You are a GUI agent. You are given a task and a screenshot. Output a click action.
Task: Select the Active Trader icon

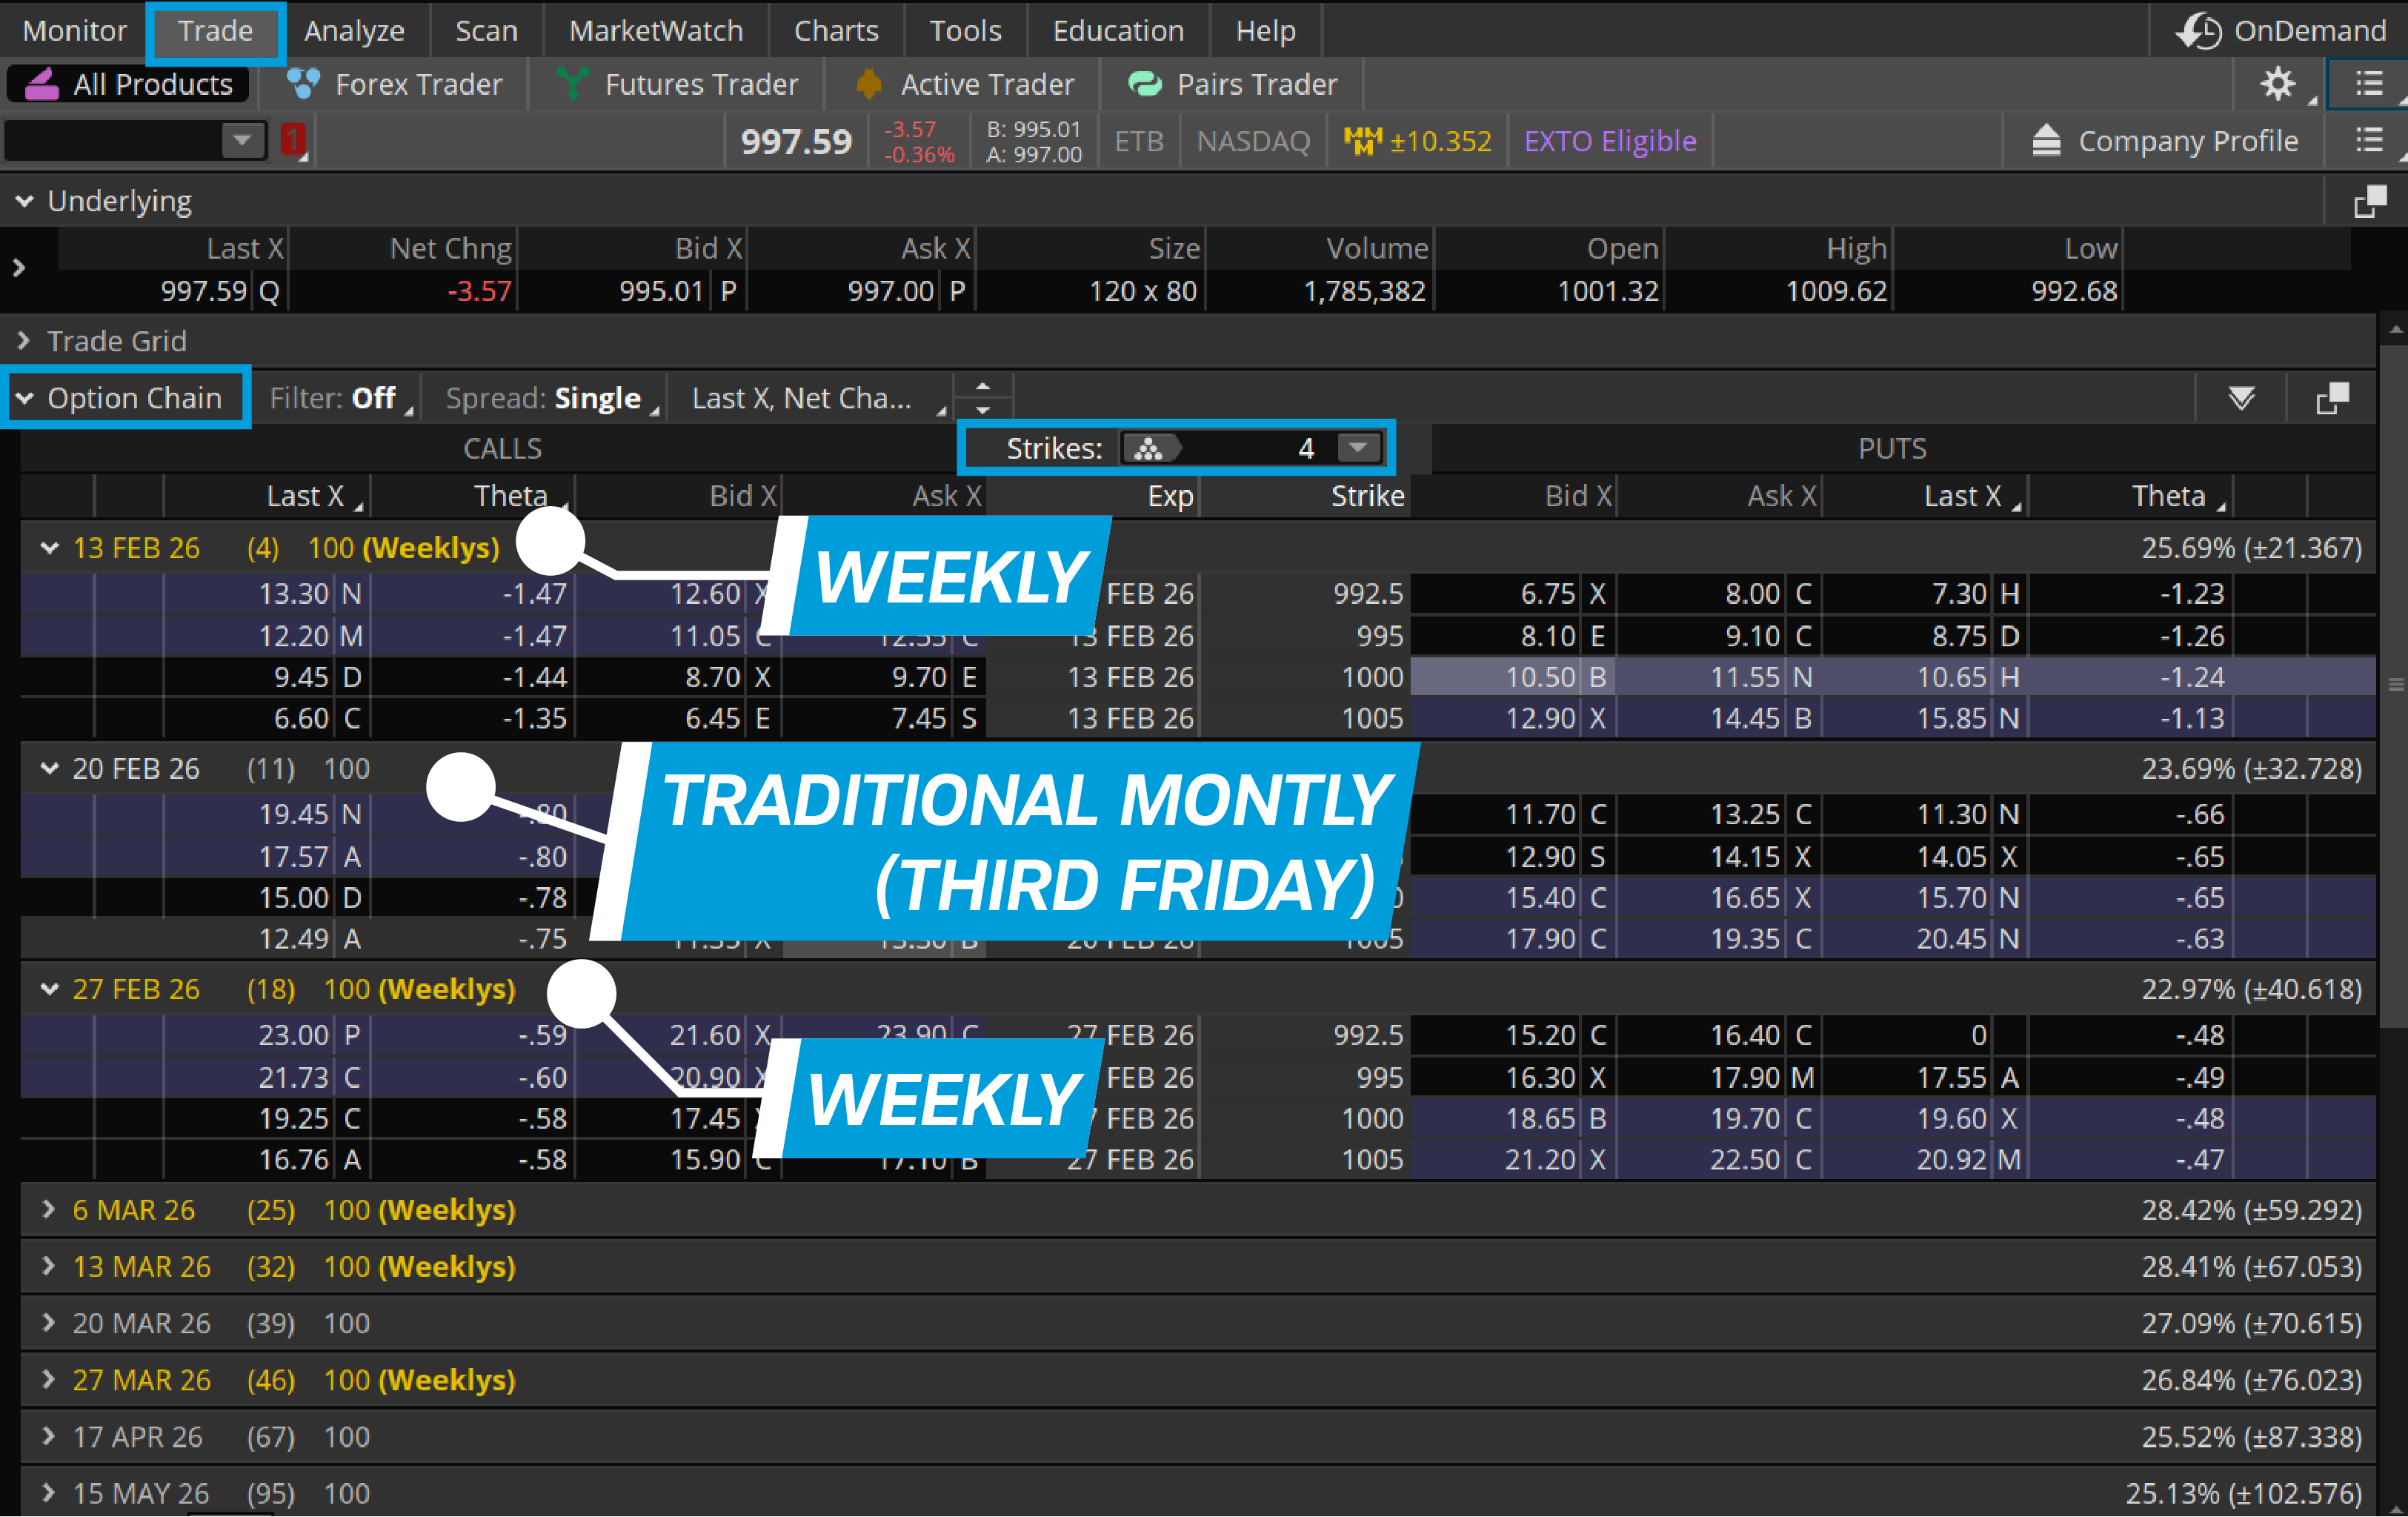pos(868,84)
